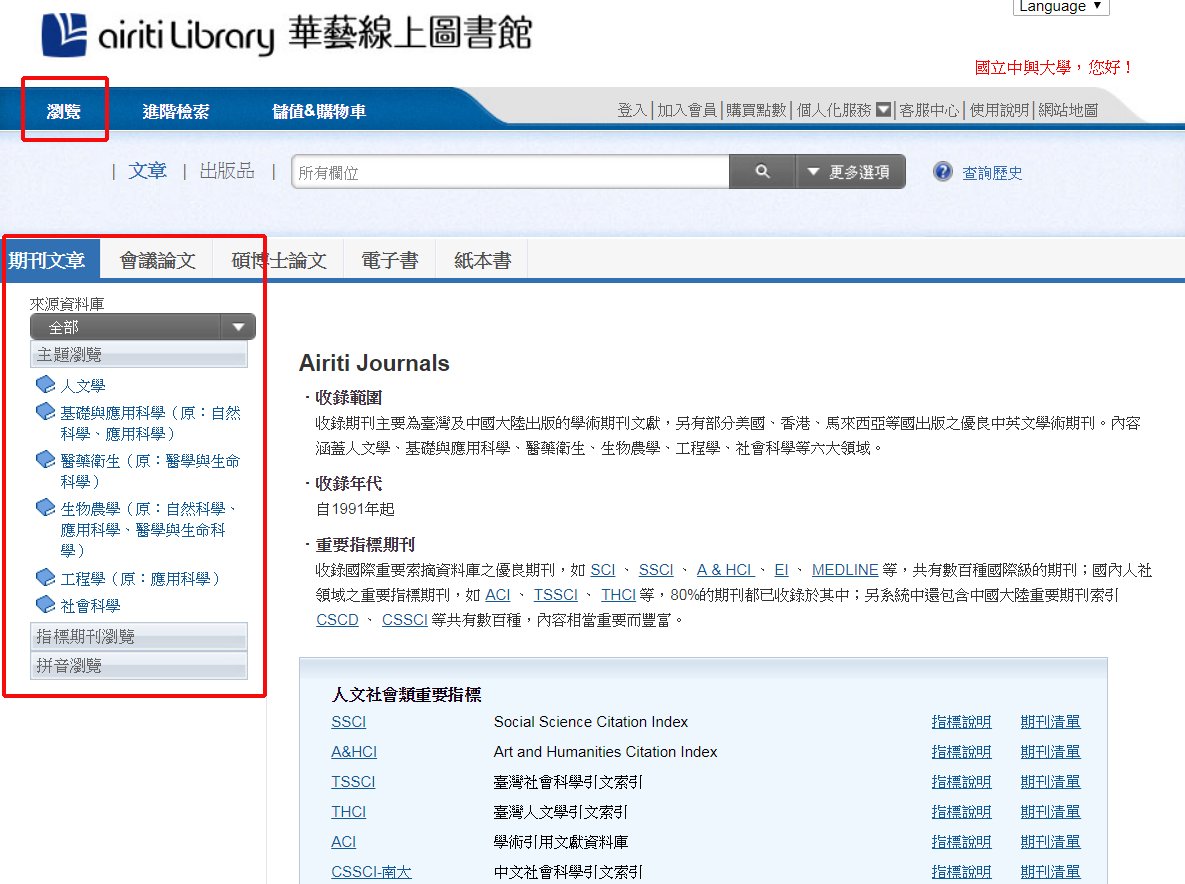Screen dimensions: 1185x884
Task: Select the 期刊文章 tab
Action: pos(51,261)
